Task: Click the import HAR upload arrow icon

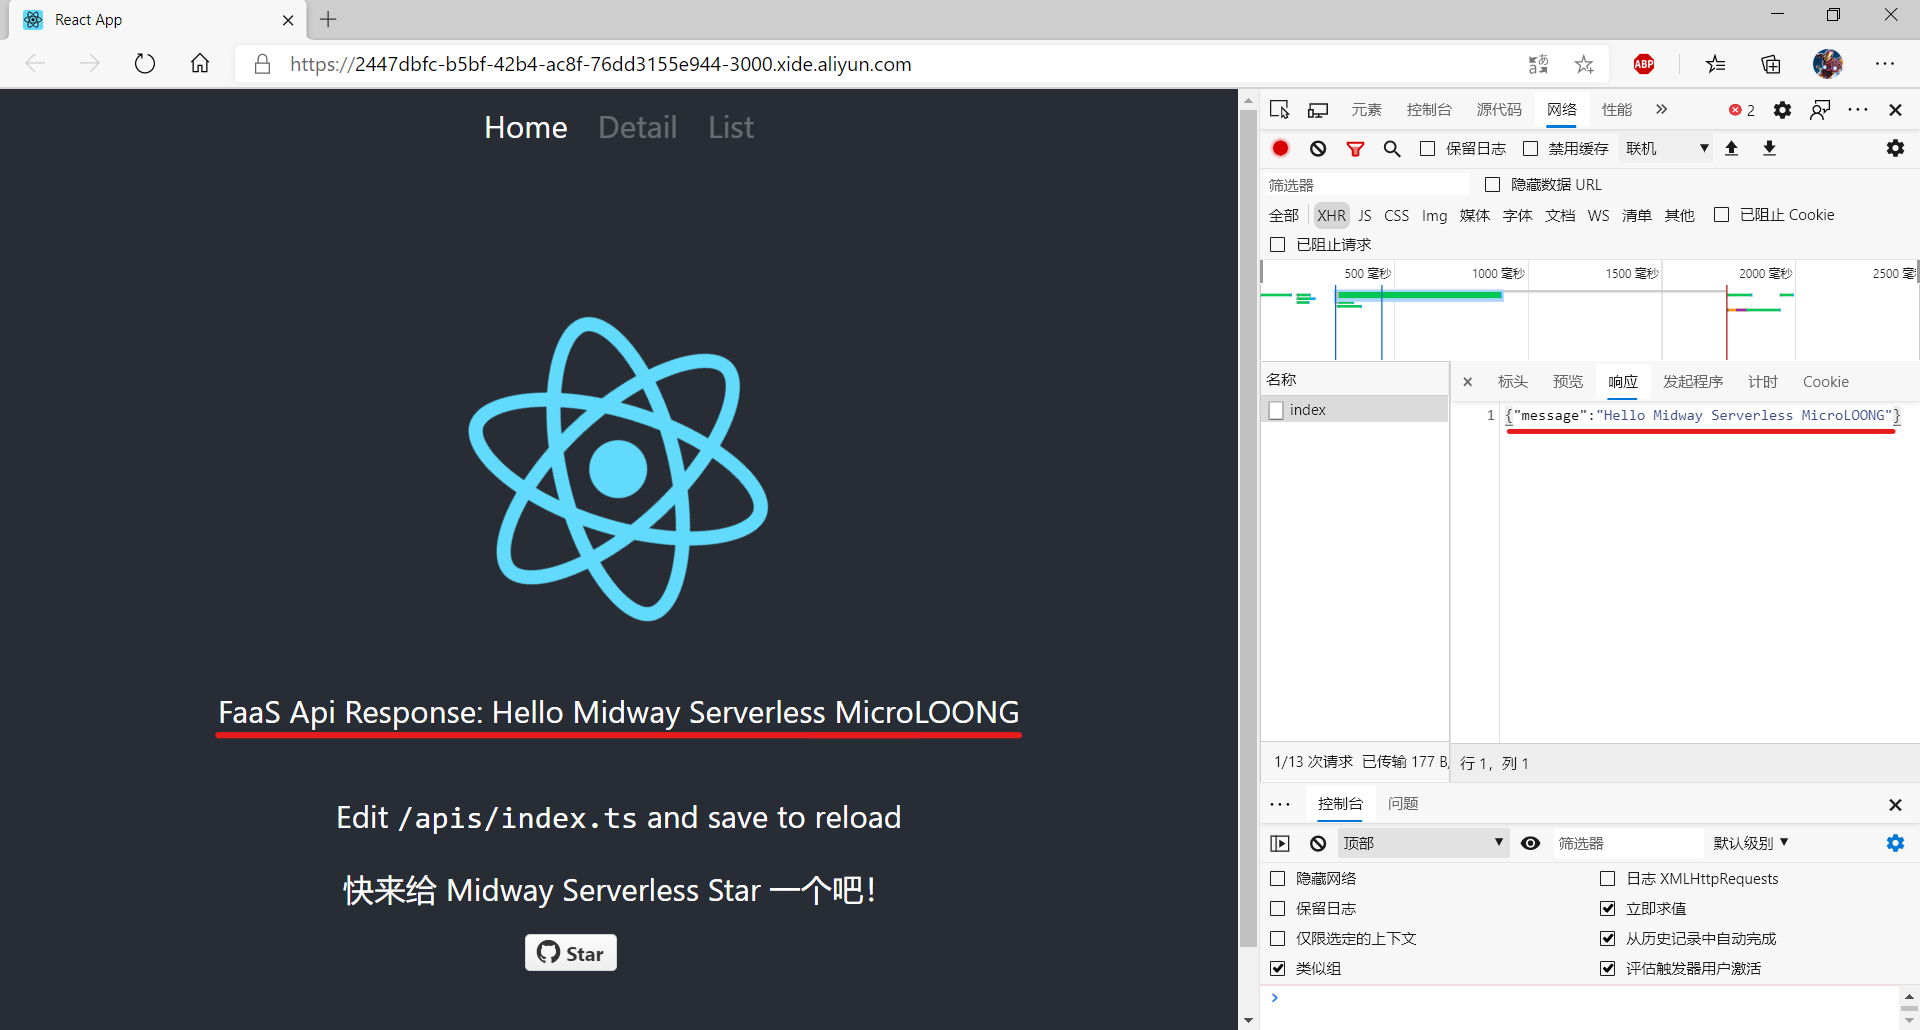Action: (x=1732, y=148)
